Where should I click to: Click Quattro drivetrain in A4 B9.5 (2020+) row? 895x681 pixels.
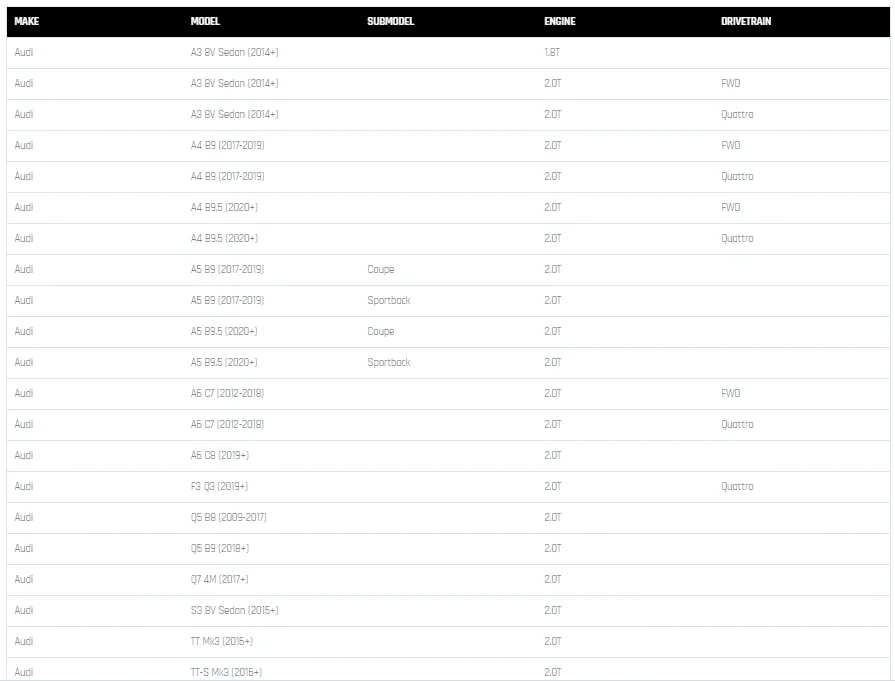(737, 238)
